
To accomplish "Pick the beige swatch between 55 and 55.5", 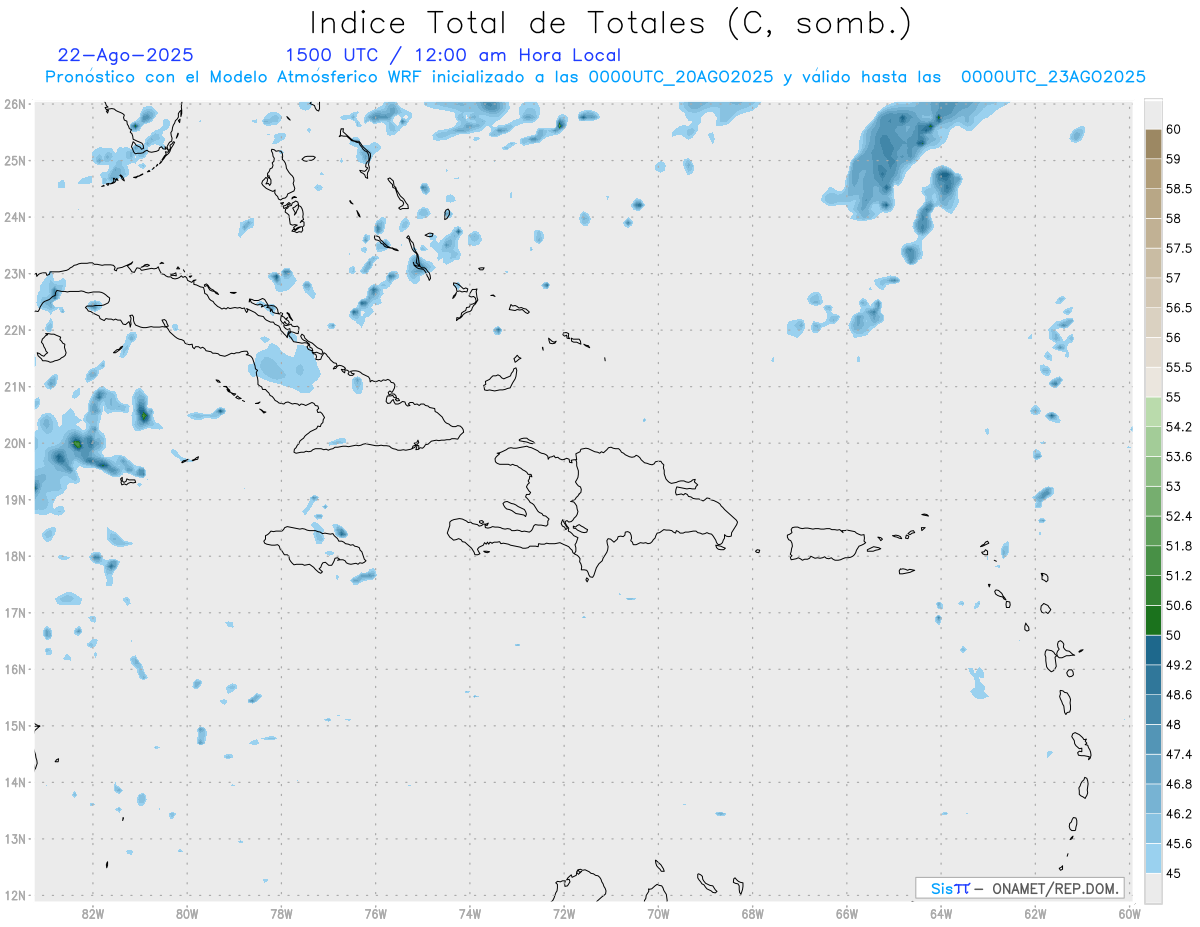I will [x=1153, y=382].
